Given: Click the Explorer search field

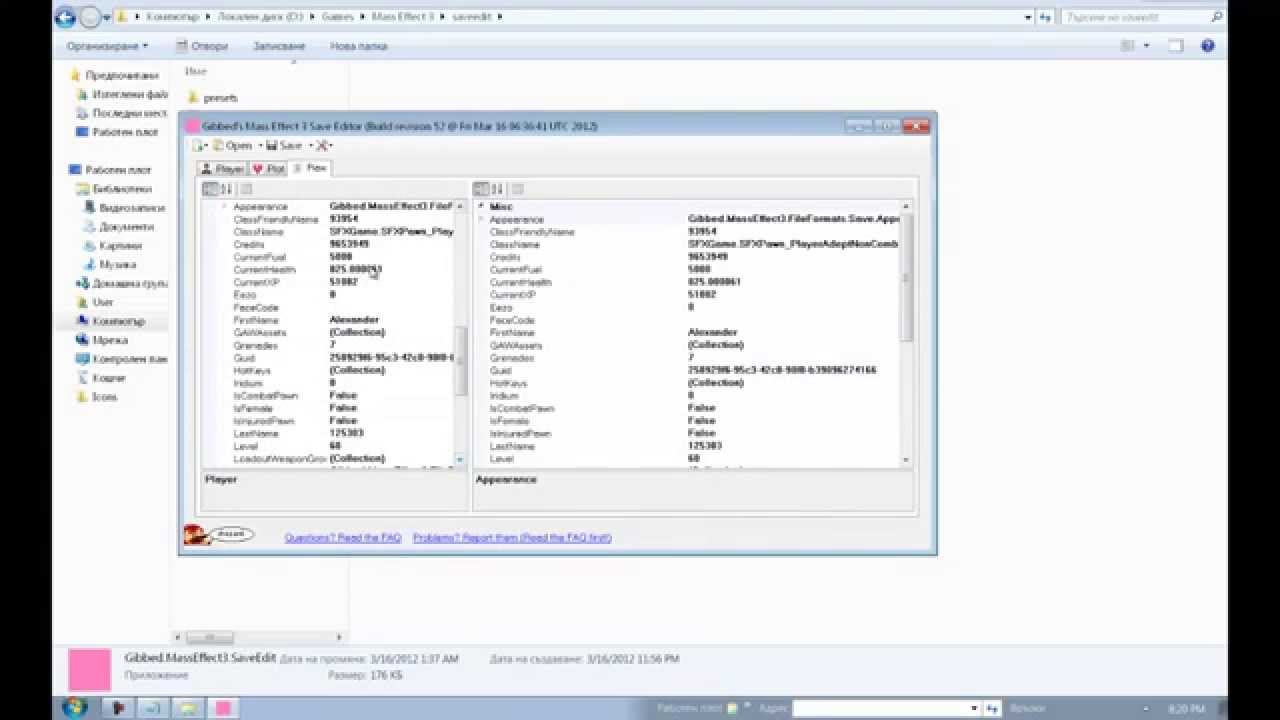Looking at the screenshot, I should 1141,17.
